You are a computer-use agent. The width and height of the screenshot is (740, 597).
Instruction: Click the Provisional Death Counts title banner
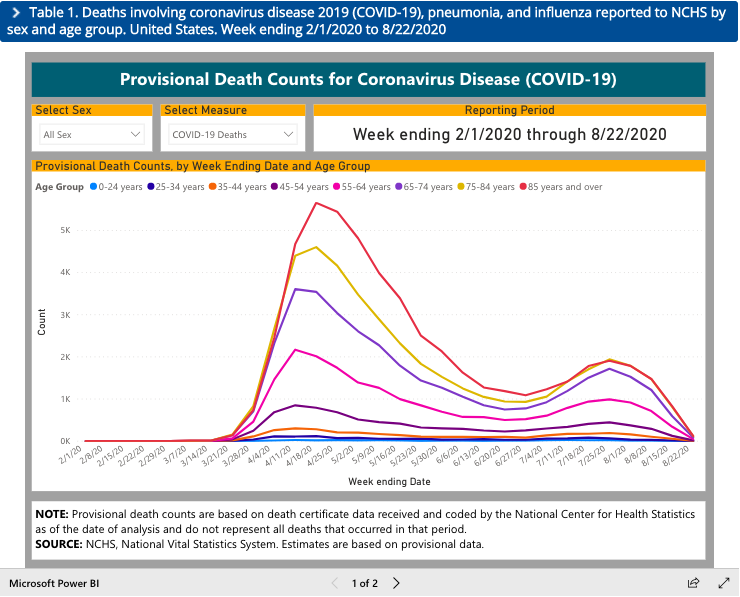point(368,79)
